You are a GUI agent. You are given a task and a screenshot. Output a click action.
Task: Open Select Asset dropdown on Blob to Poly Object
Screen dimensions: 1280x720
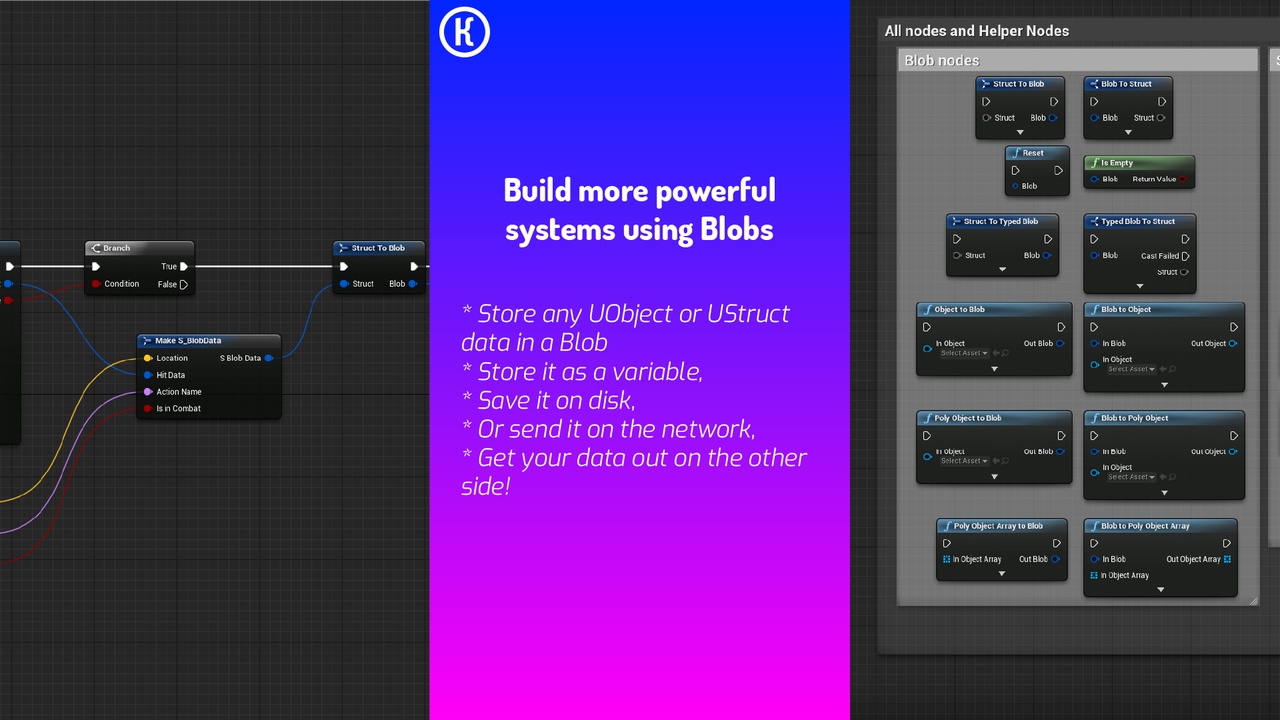click(1132, 477)
